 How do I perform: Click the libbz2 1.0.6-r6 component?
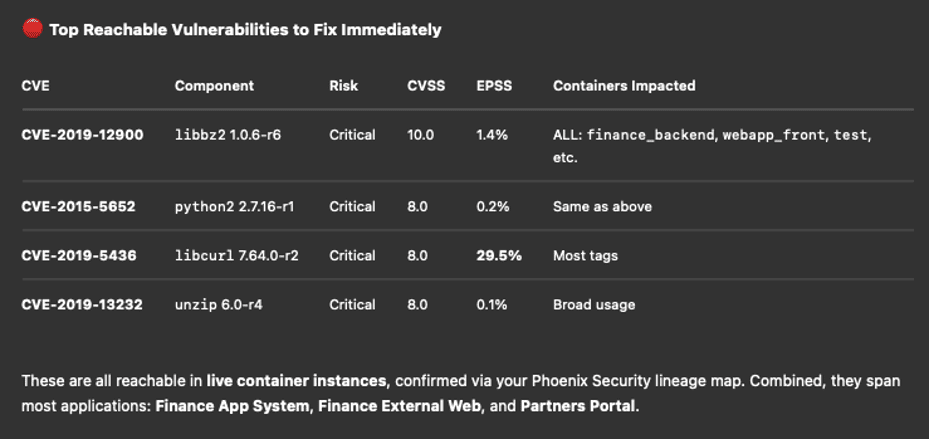[x=228, y=135]
